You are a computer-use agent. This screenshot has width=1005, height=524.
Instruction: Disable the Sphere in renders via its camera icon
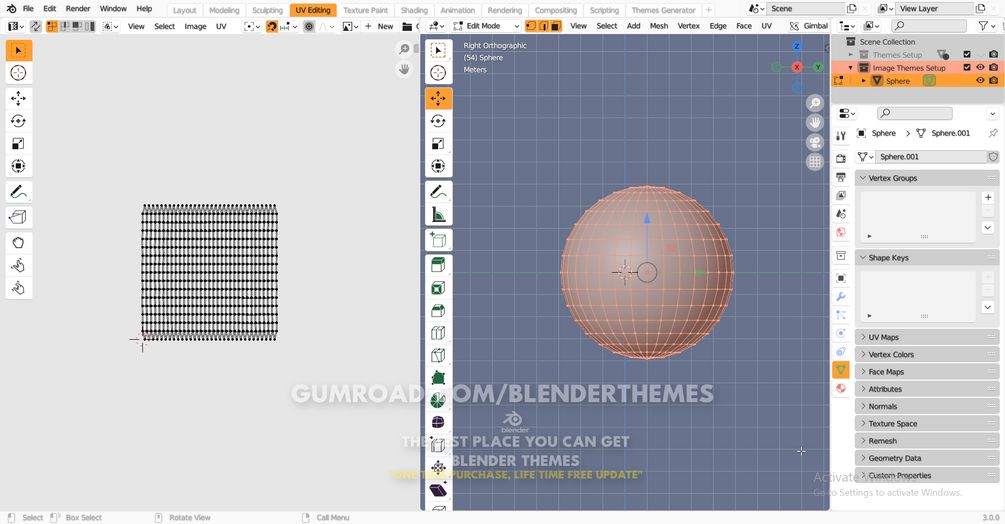pyautogui.click(x=993, y=81)
